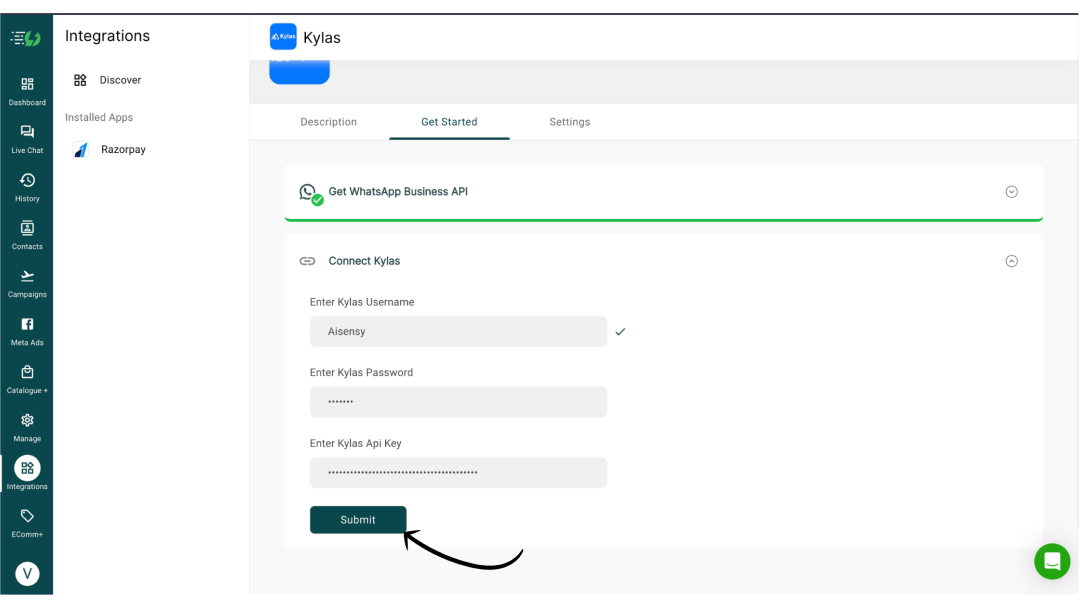
Task: Open the EComm+ tag icon
Action: pos(27,516)
